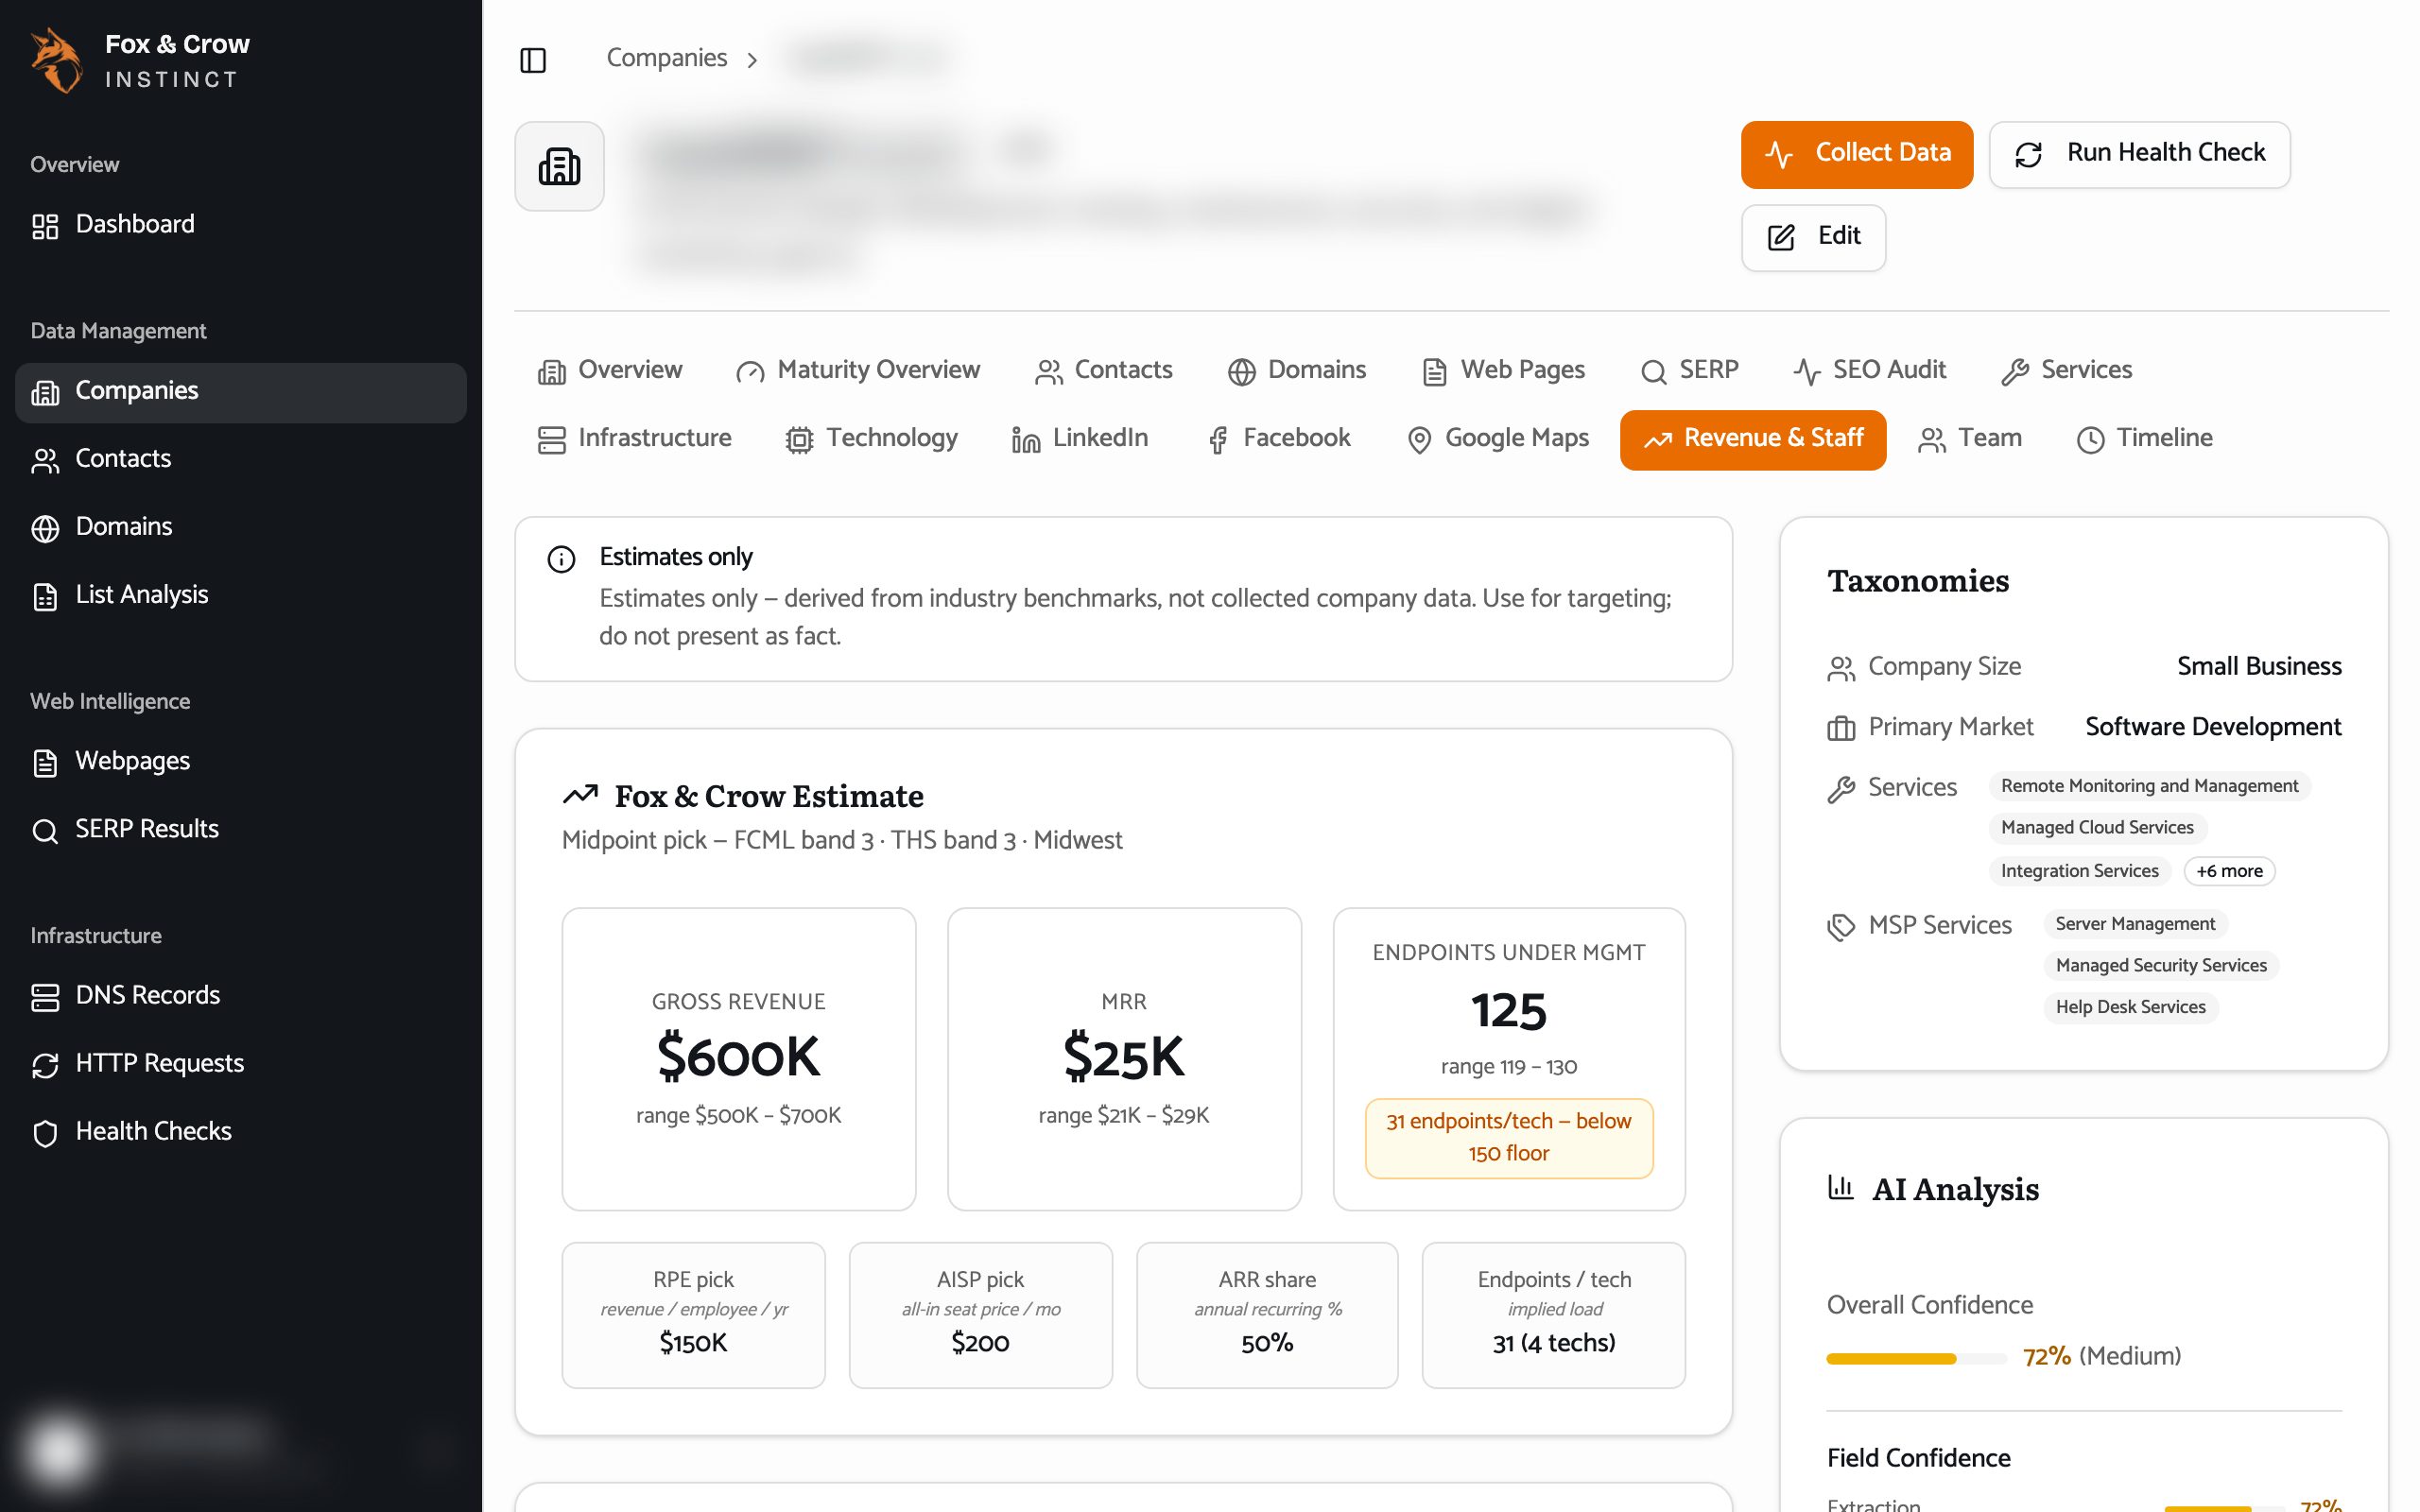Click the Managed Security Services tag
Screen dimensions: 2420x1512
[x=2161, y=966]
